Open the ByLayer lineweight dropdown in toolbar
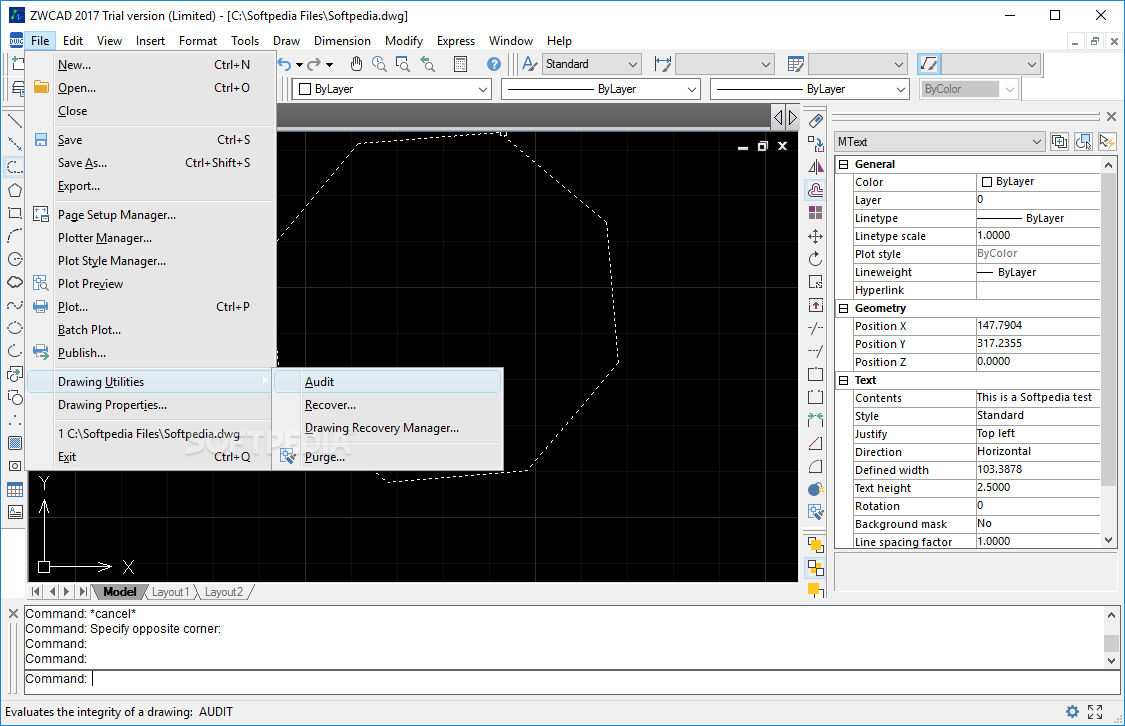 tap(901, 89)
